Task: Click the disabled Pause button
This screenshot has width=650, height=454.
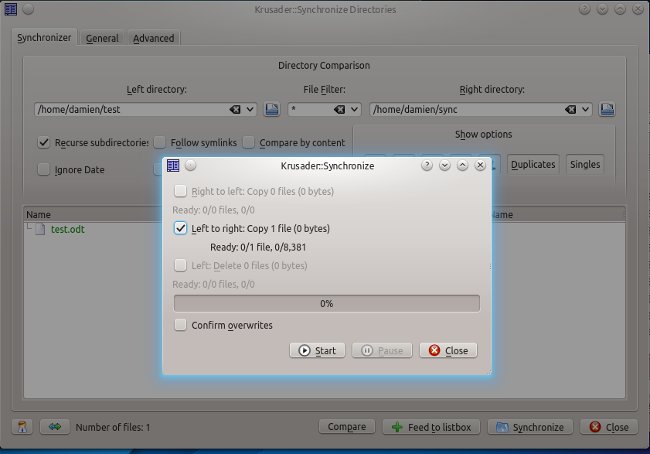Action: click(x=382, y=350)
